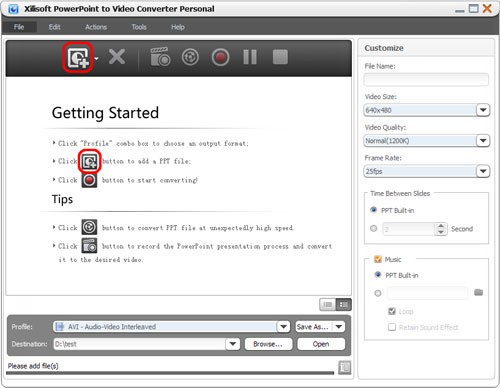Switch to the list view mode icon

(327, 304)
